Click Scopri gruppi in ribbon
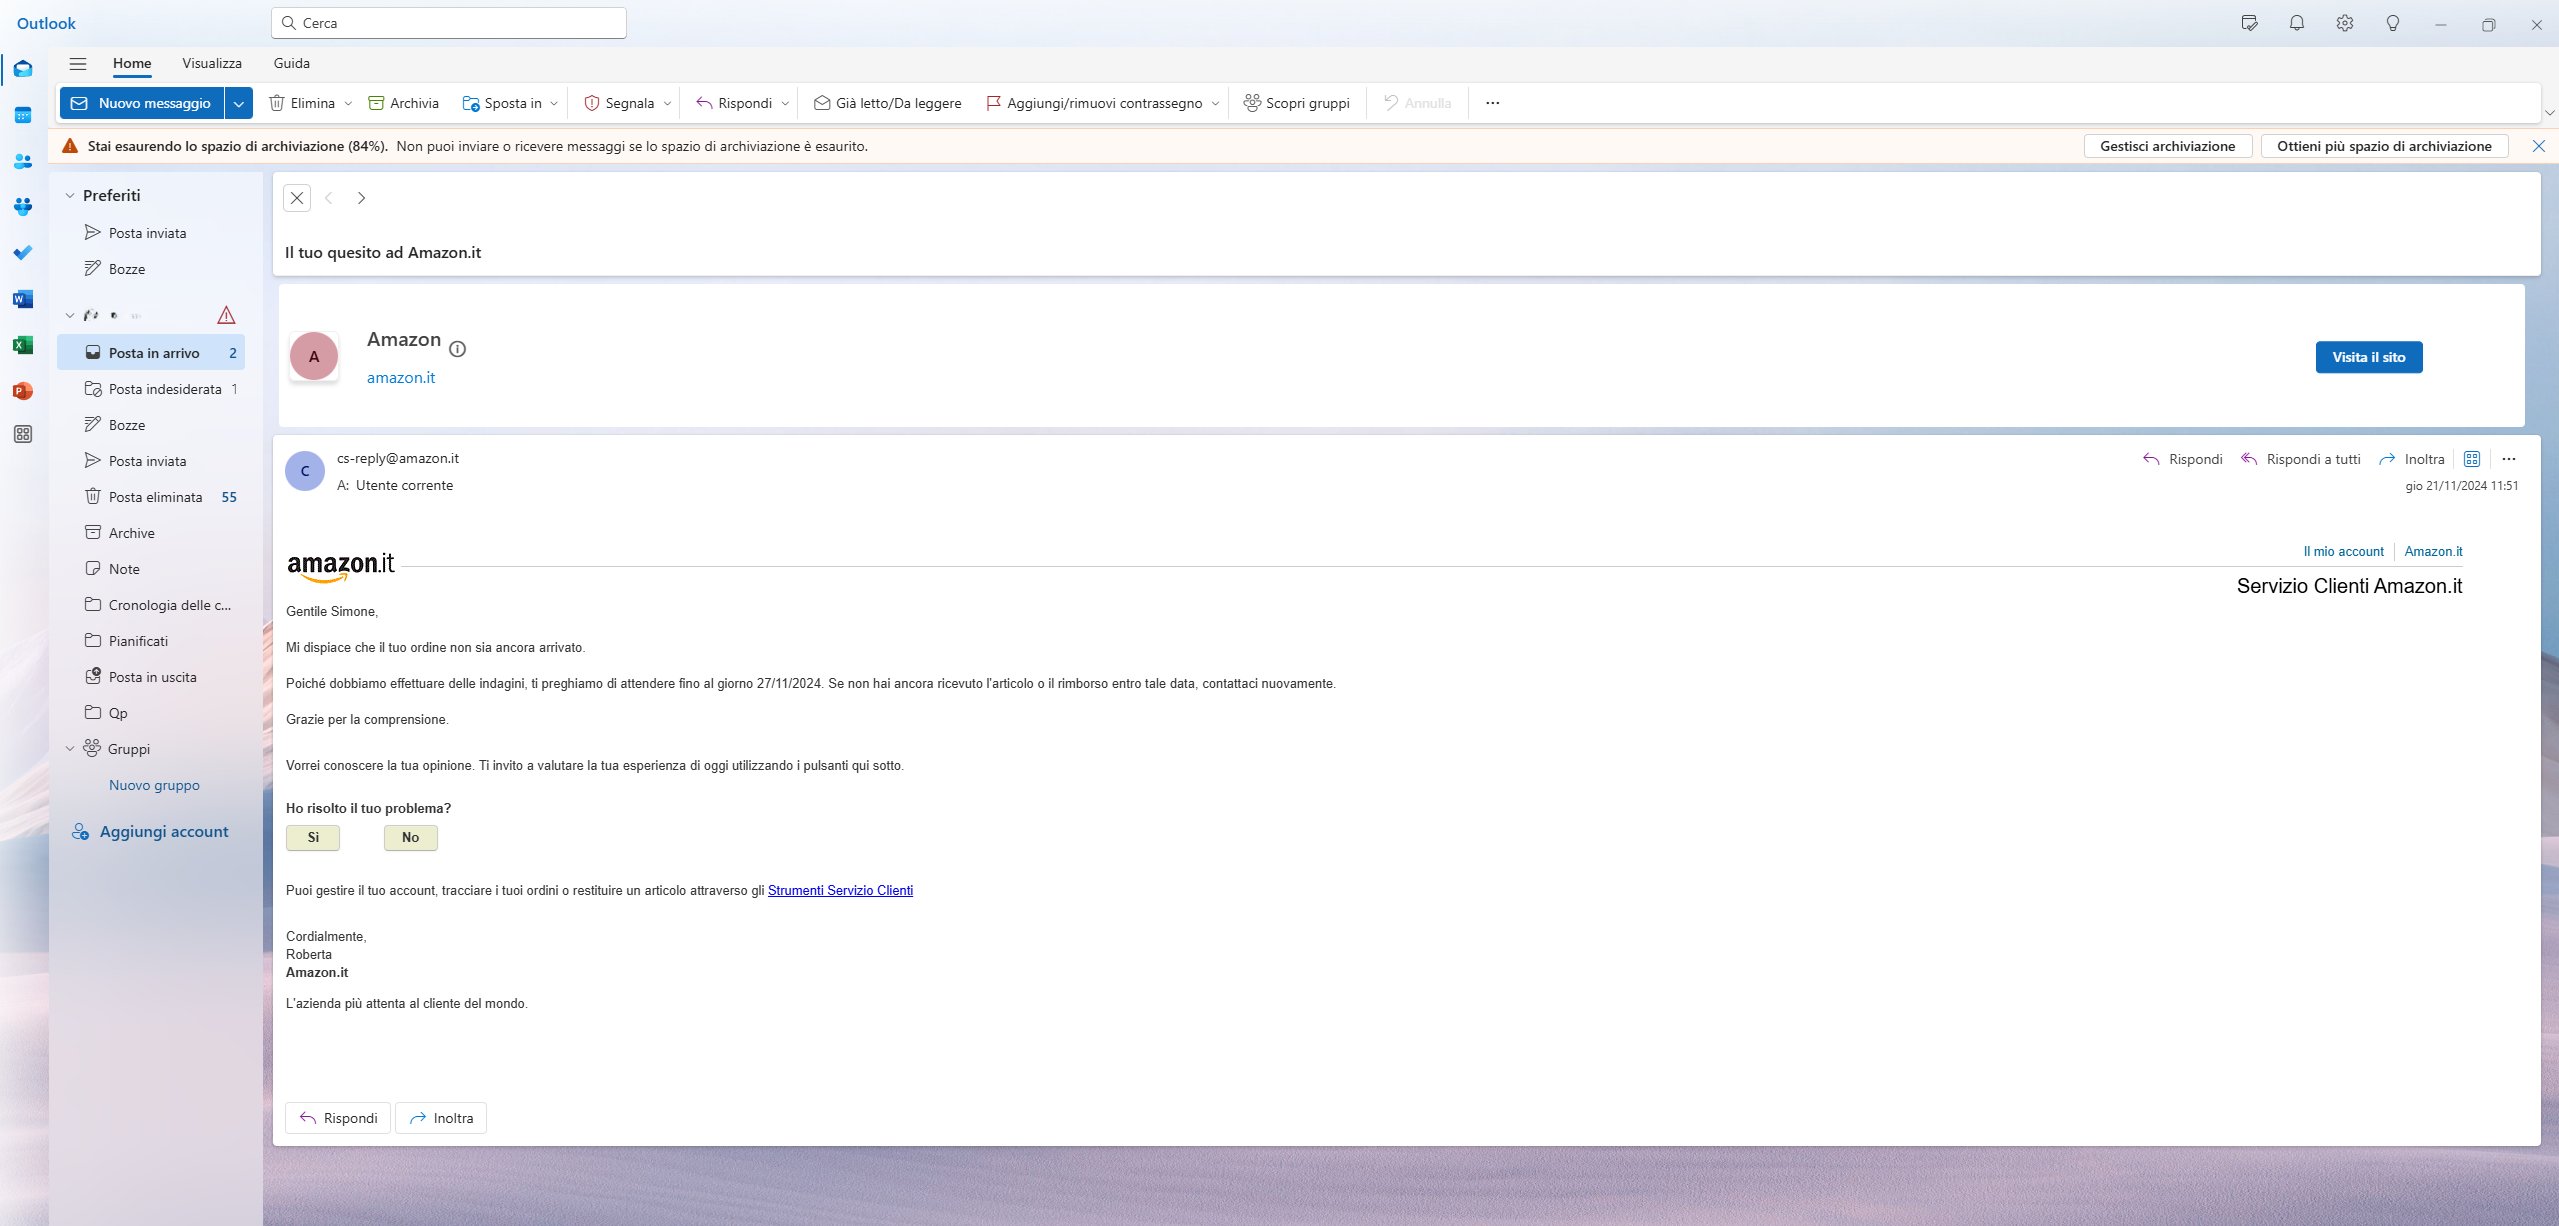The image size is (2559, 1226). (1296, 103)
